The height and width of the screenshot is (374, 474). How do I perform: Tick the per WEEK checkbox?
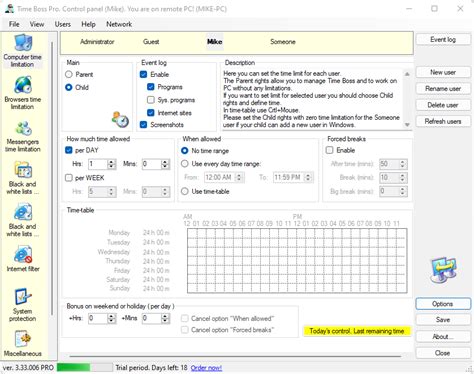pos(69,178)
